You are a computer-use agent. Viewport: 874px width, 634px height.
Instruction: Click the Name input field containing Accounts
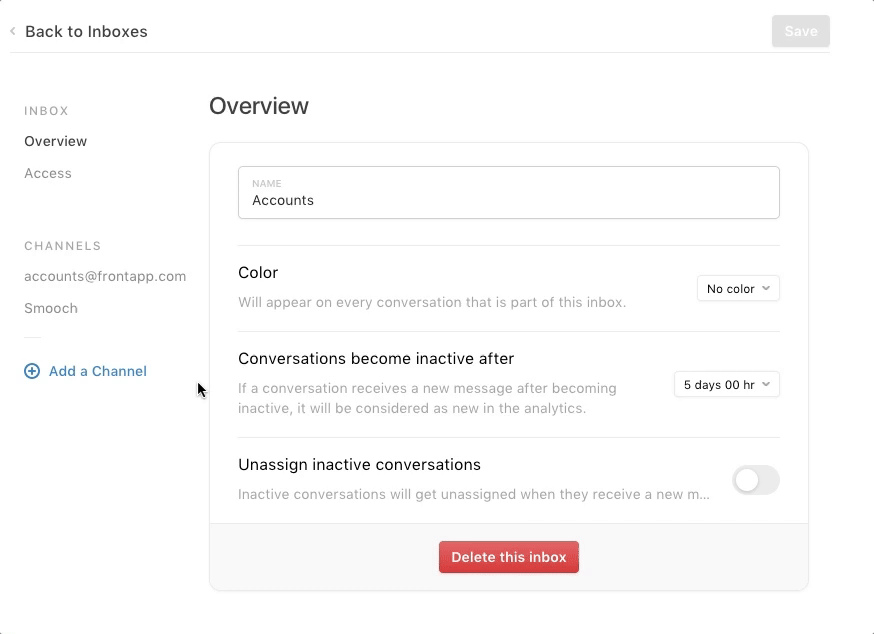[x=509, y=192]
